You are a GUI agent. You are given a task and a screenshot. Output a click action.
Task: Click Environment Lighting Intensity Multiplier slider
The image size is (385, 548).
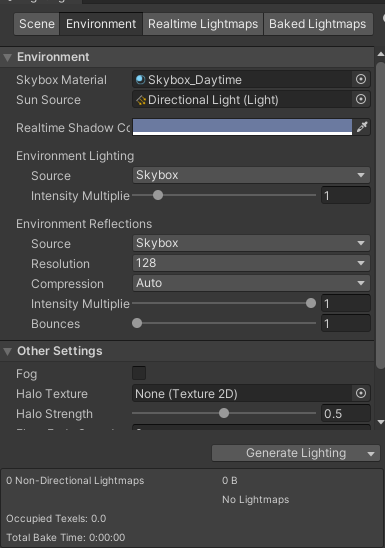(224, 195)
